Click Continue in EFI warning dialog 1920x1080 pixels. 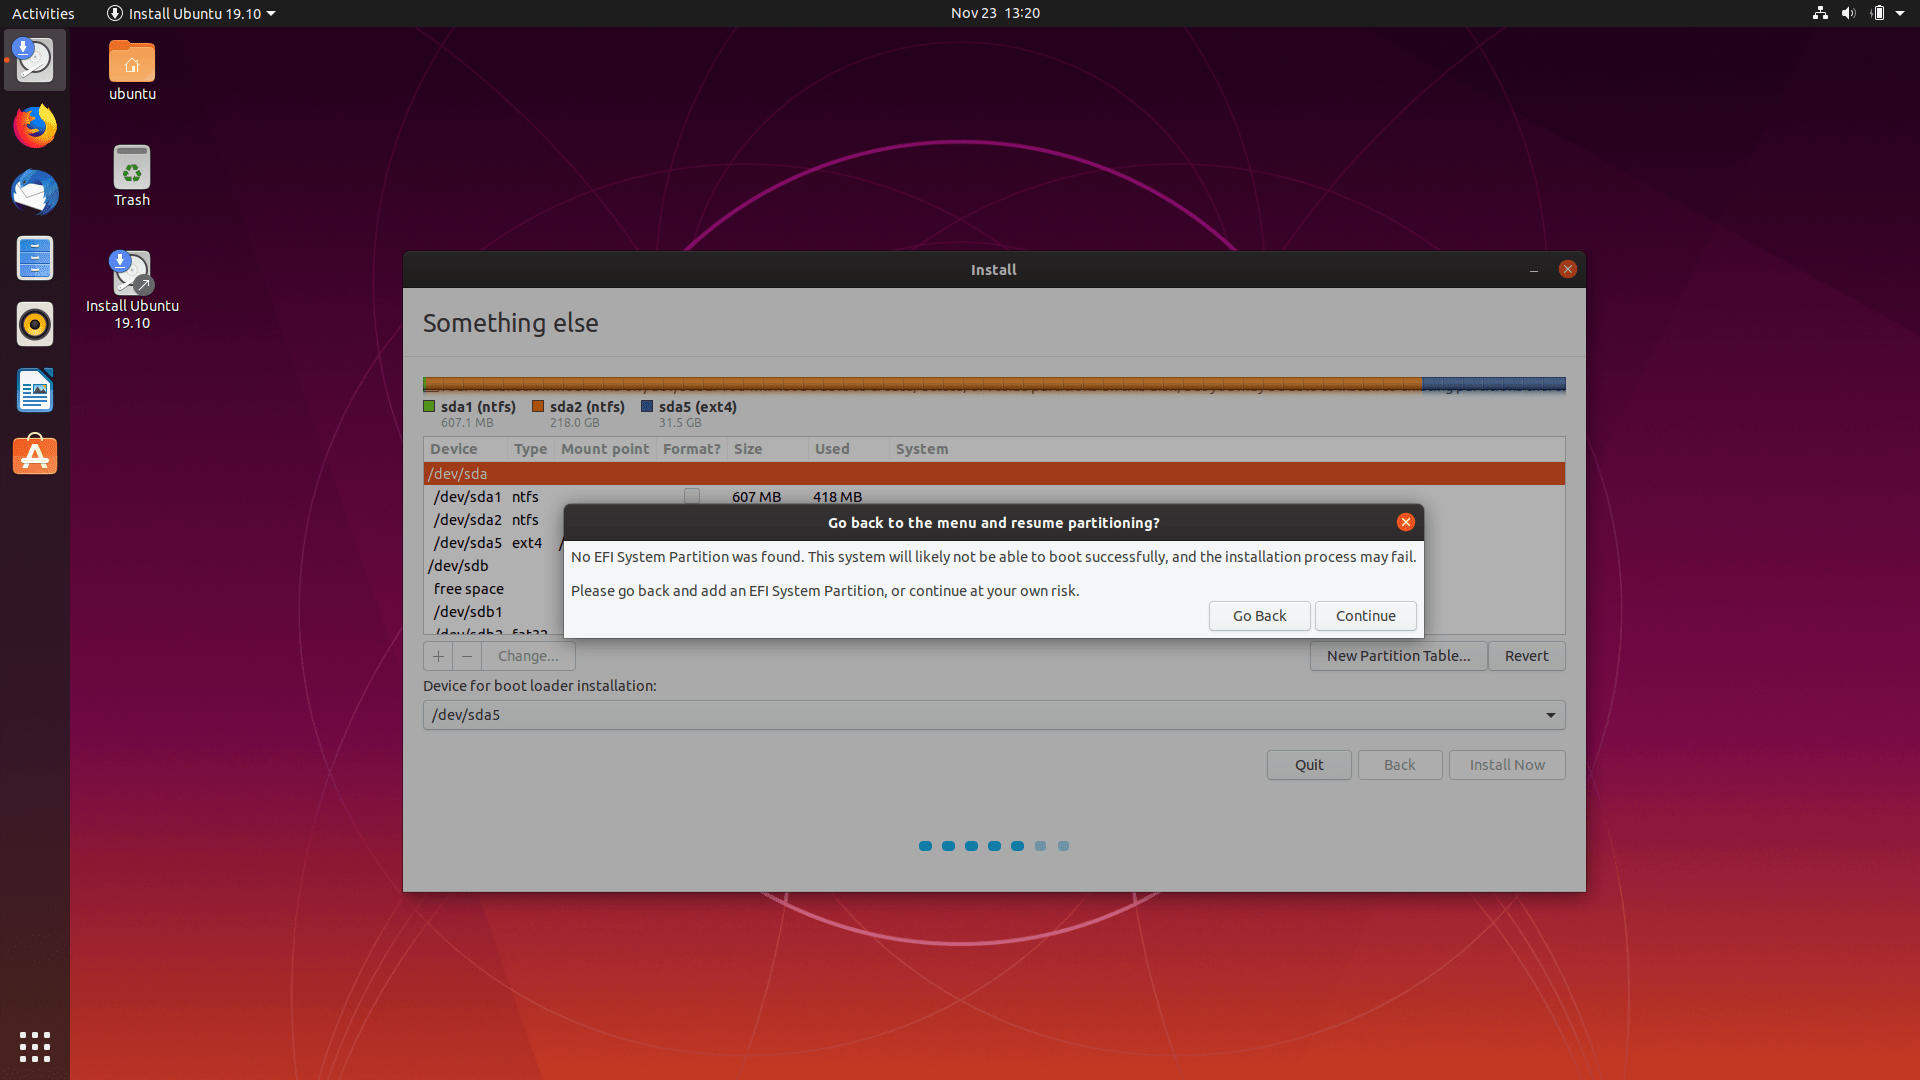point(1365,616)
